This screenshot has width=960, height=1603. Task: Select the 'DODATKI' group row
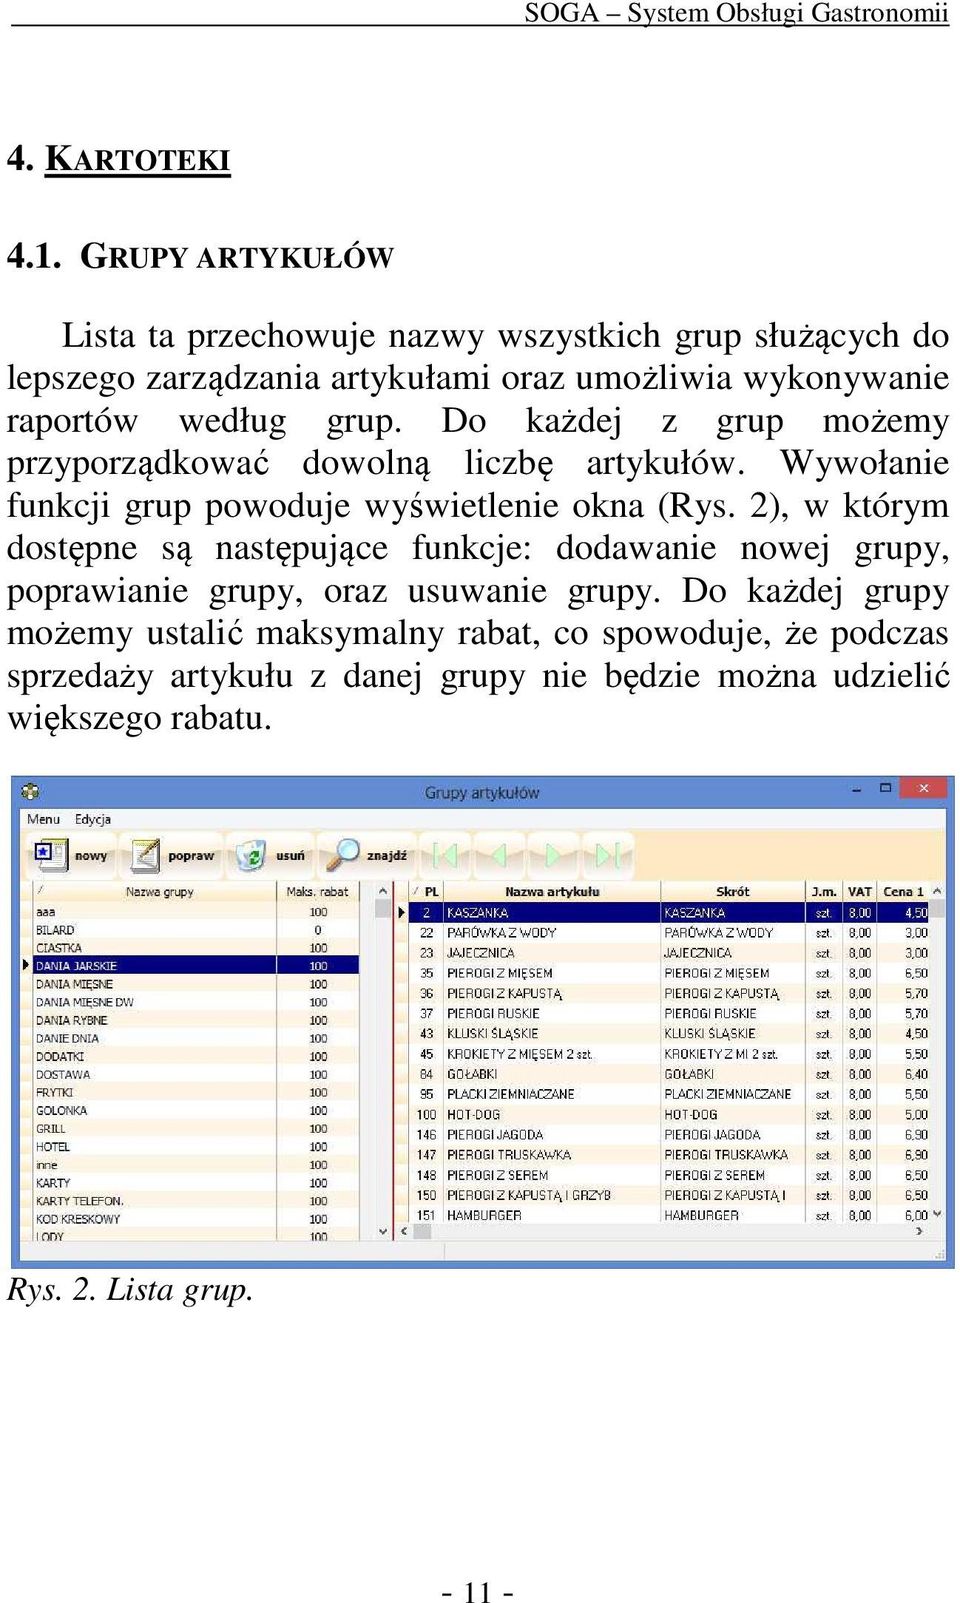[x=195, y=1056]
